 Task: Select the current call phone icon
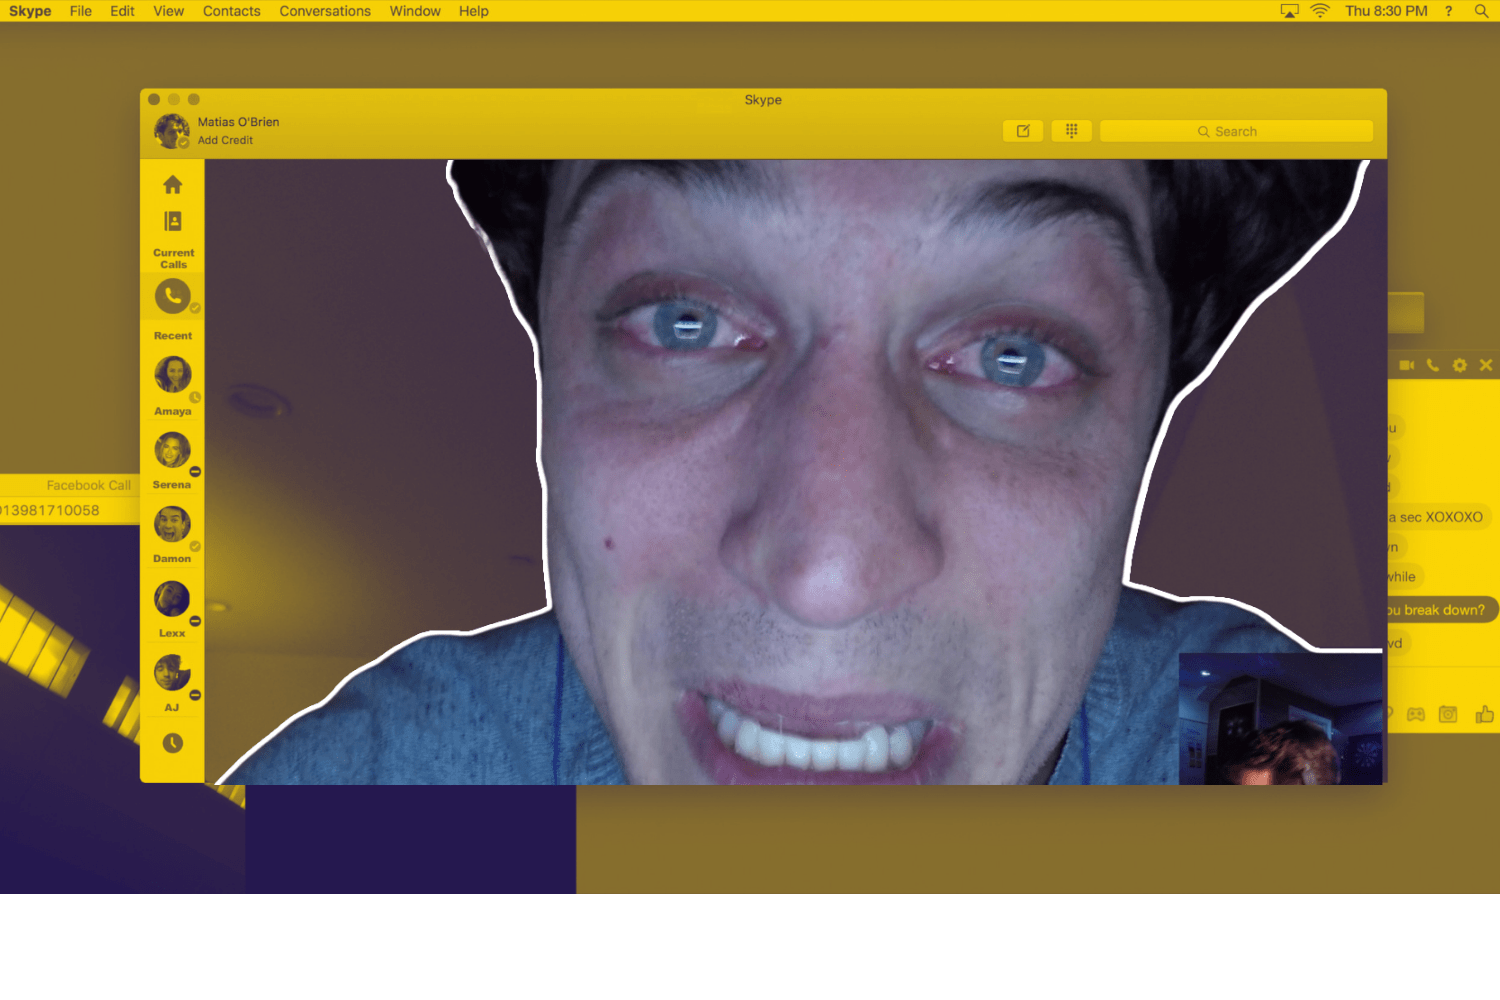pos(173,296)
